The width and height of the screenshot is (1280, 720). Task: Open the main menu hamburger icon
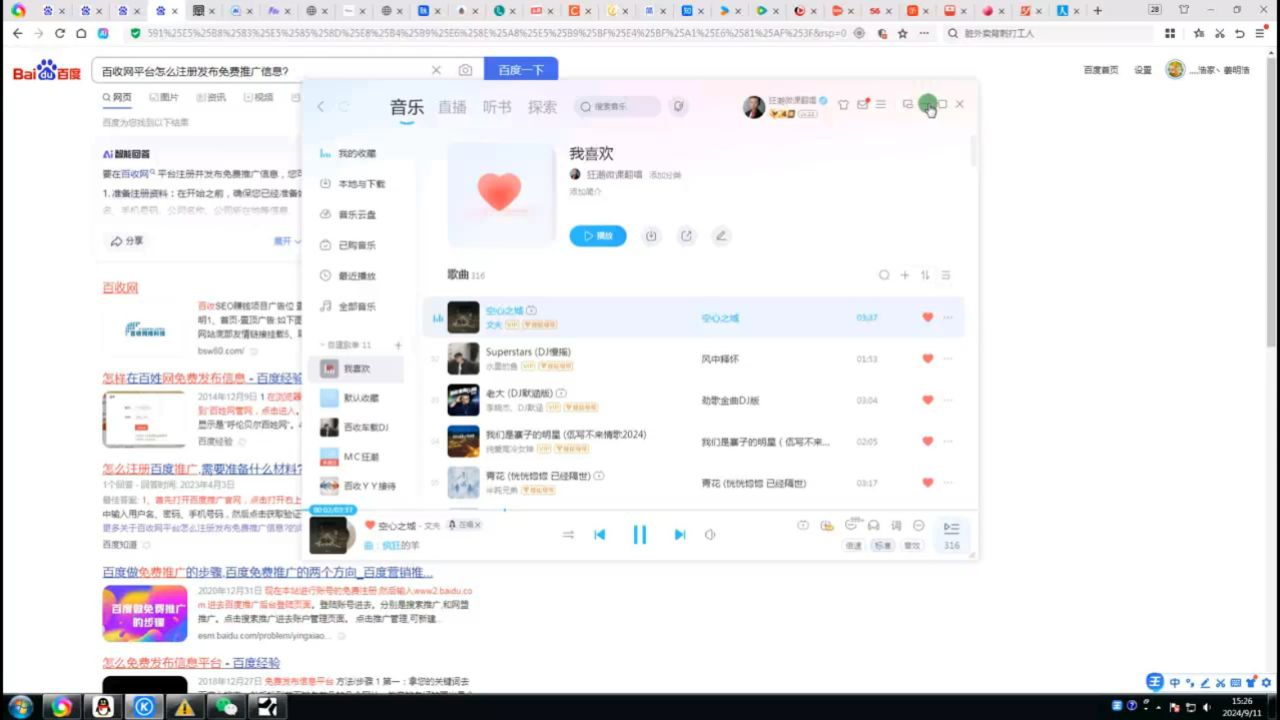(x=881, y=104)
